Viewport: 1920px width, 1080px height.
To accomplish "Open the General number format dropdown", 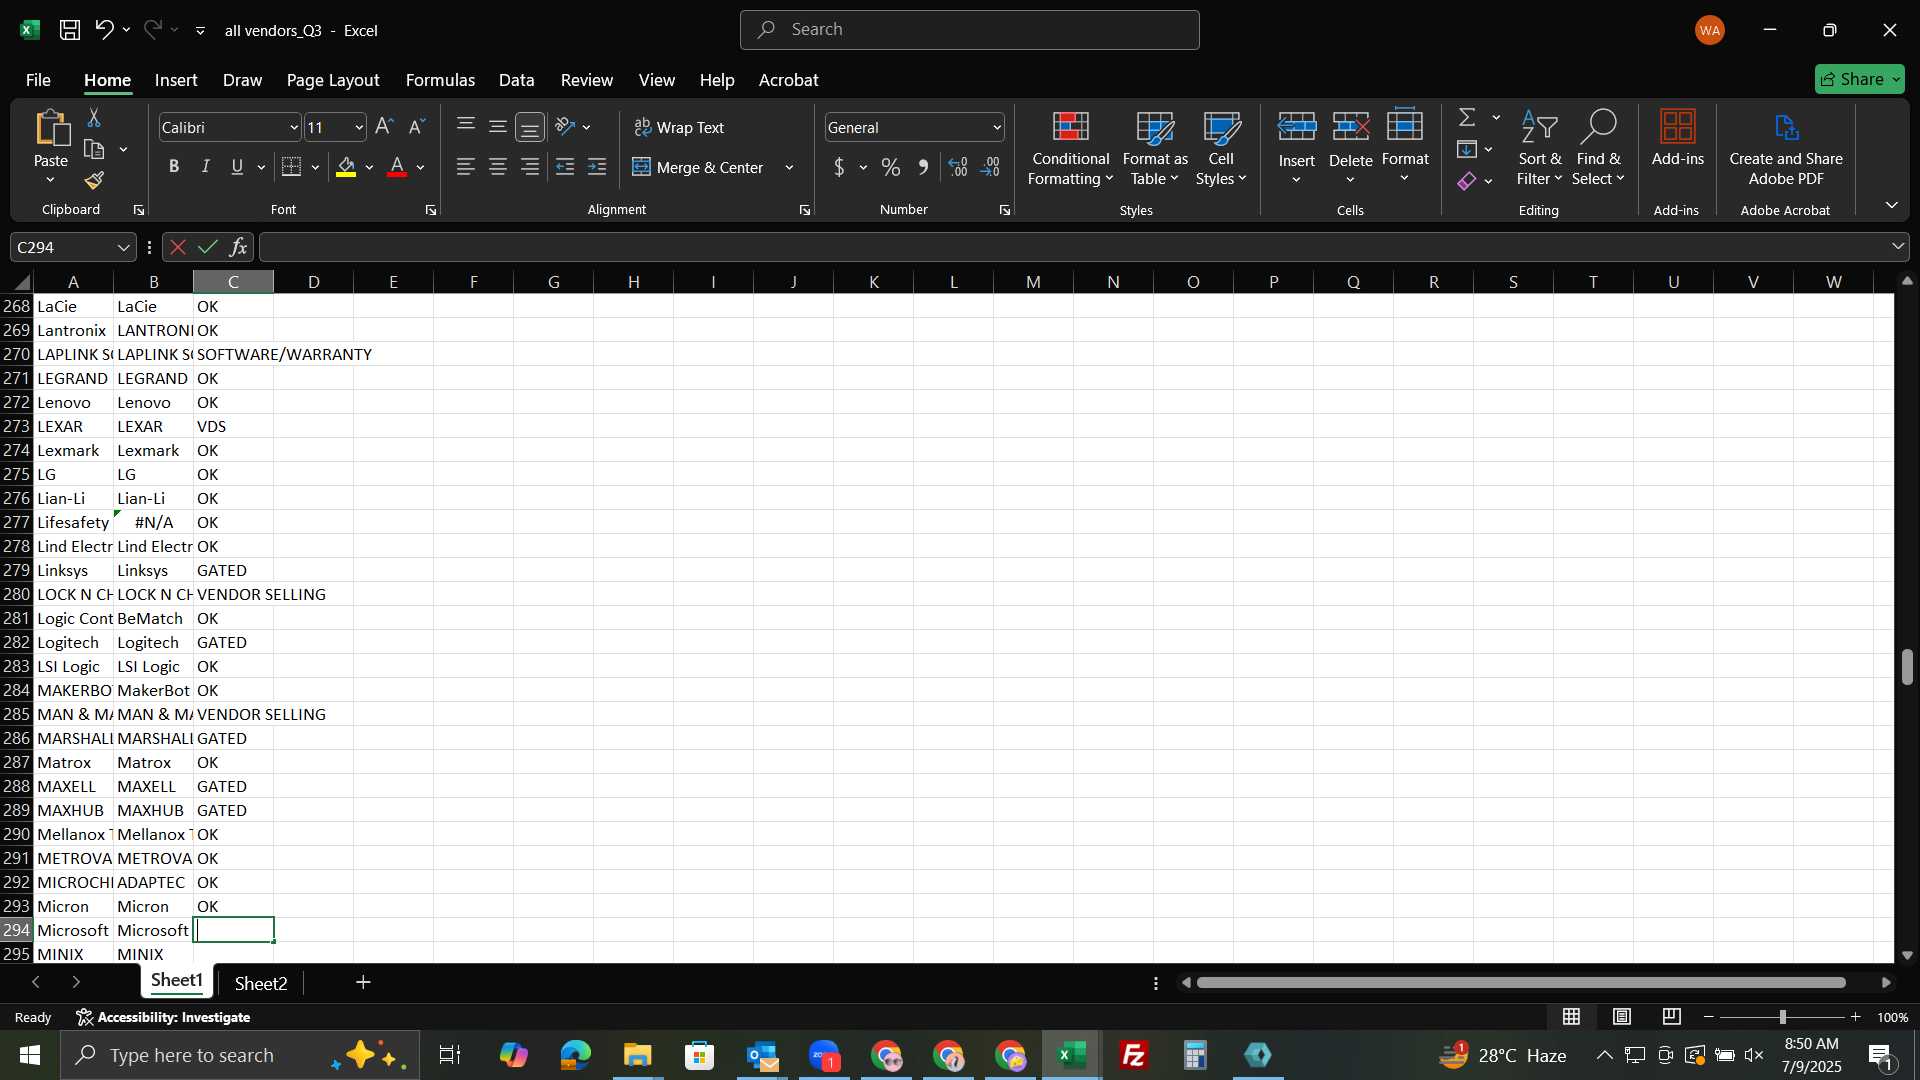I will coord(997,128).
